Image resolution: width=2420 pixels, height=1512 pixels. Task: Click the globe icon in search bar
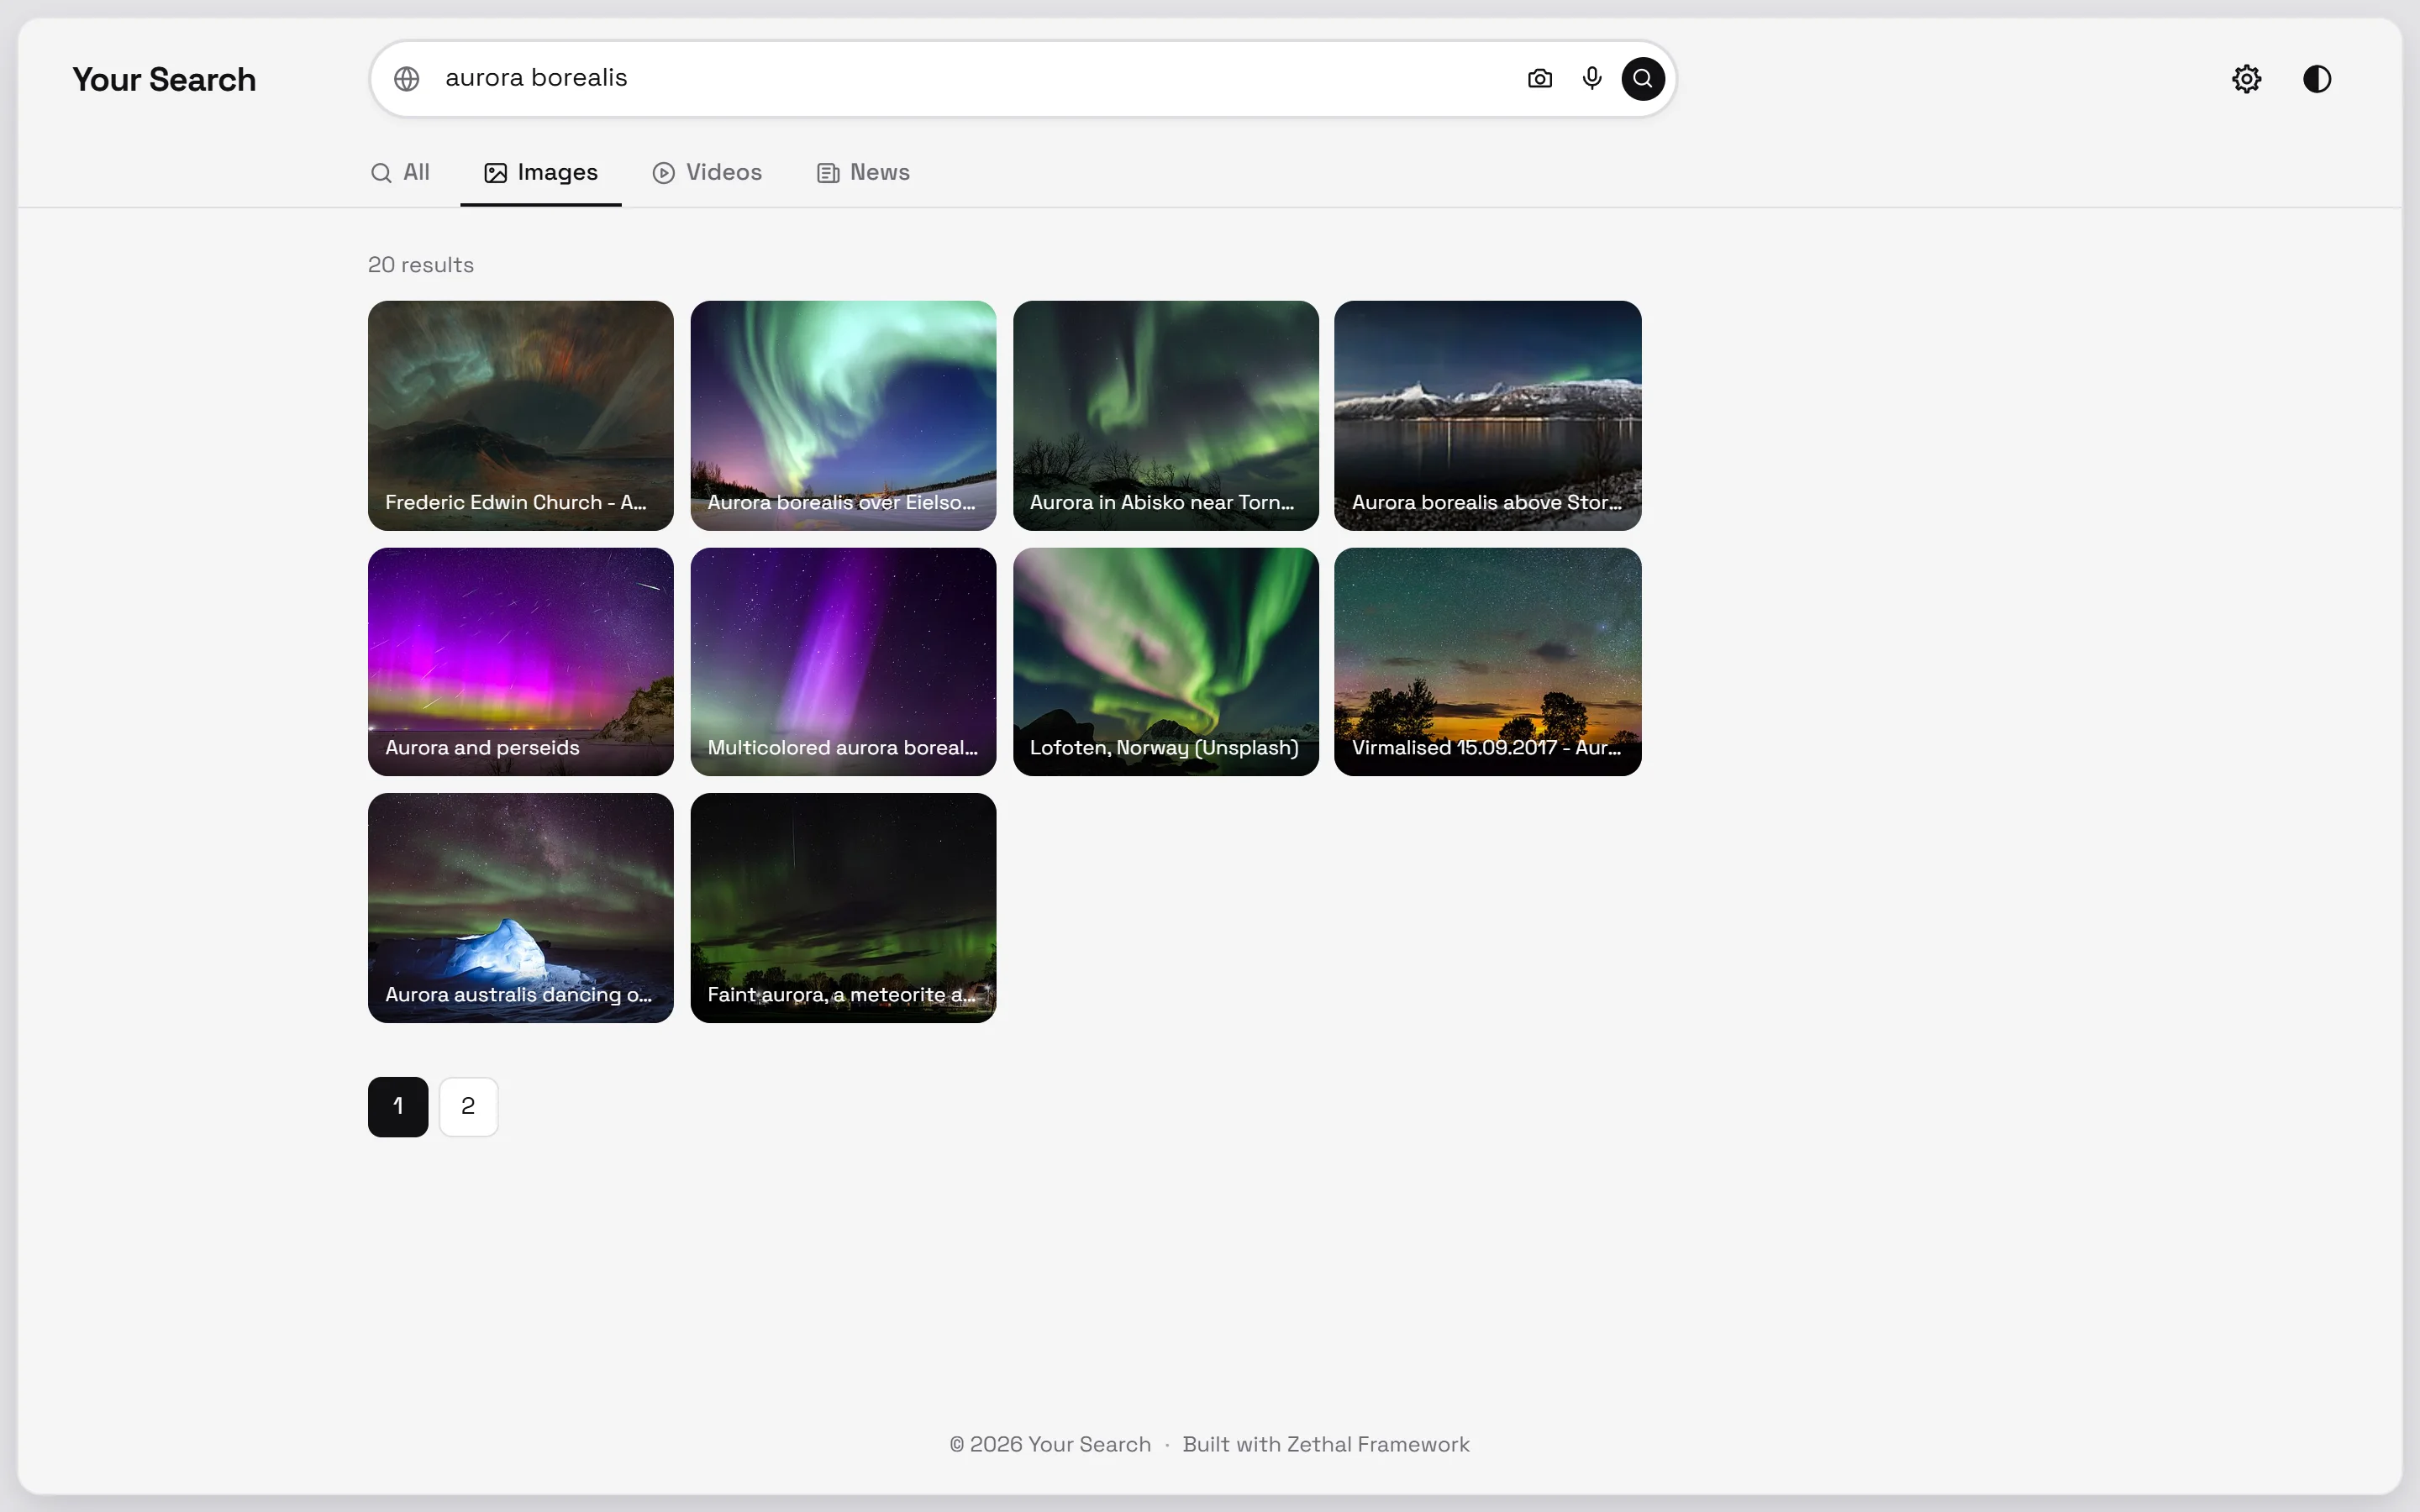tap(406, 79)
